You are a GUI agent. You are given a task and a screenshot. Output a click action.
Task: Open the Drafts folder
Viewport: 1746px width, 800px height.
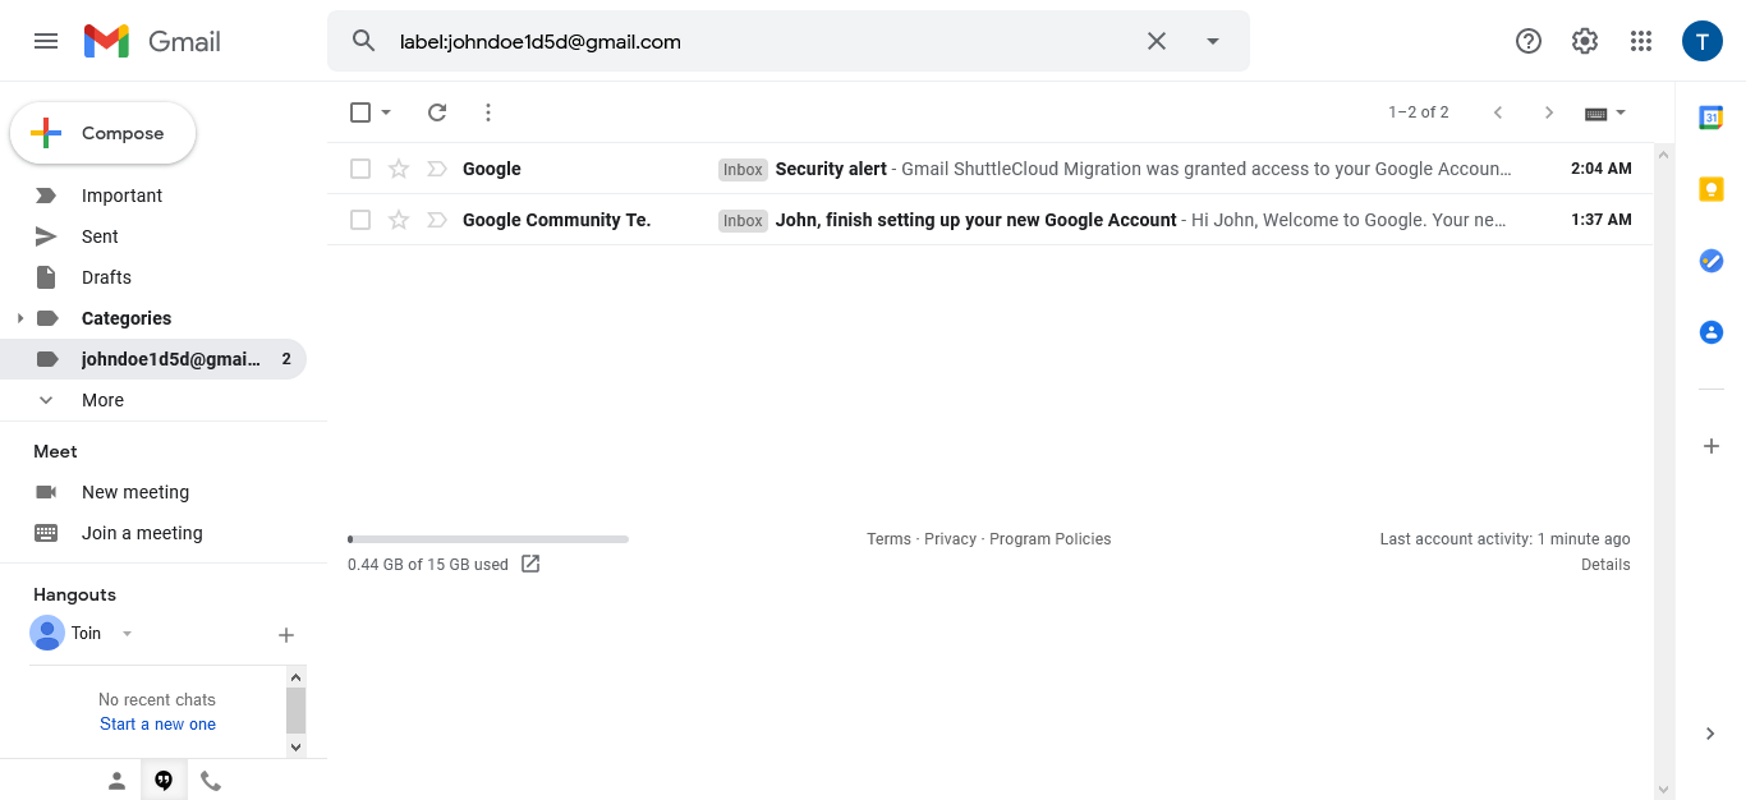(x=106, y=277)
